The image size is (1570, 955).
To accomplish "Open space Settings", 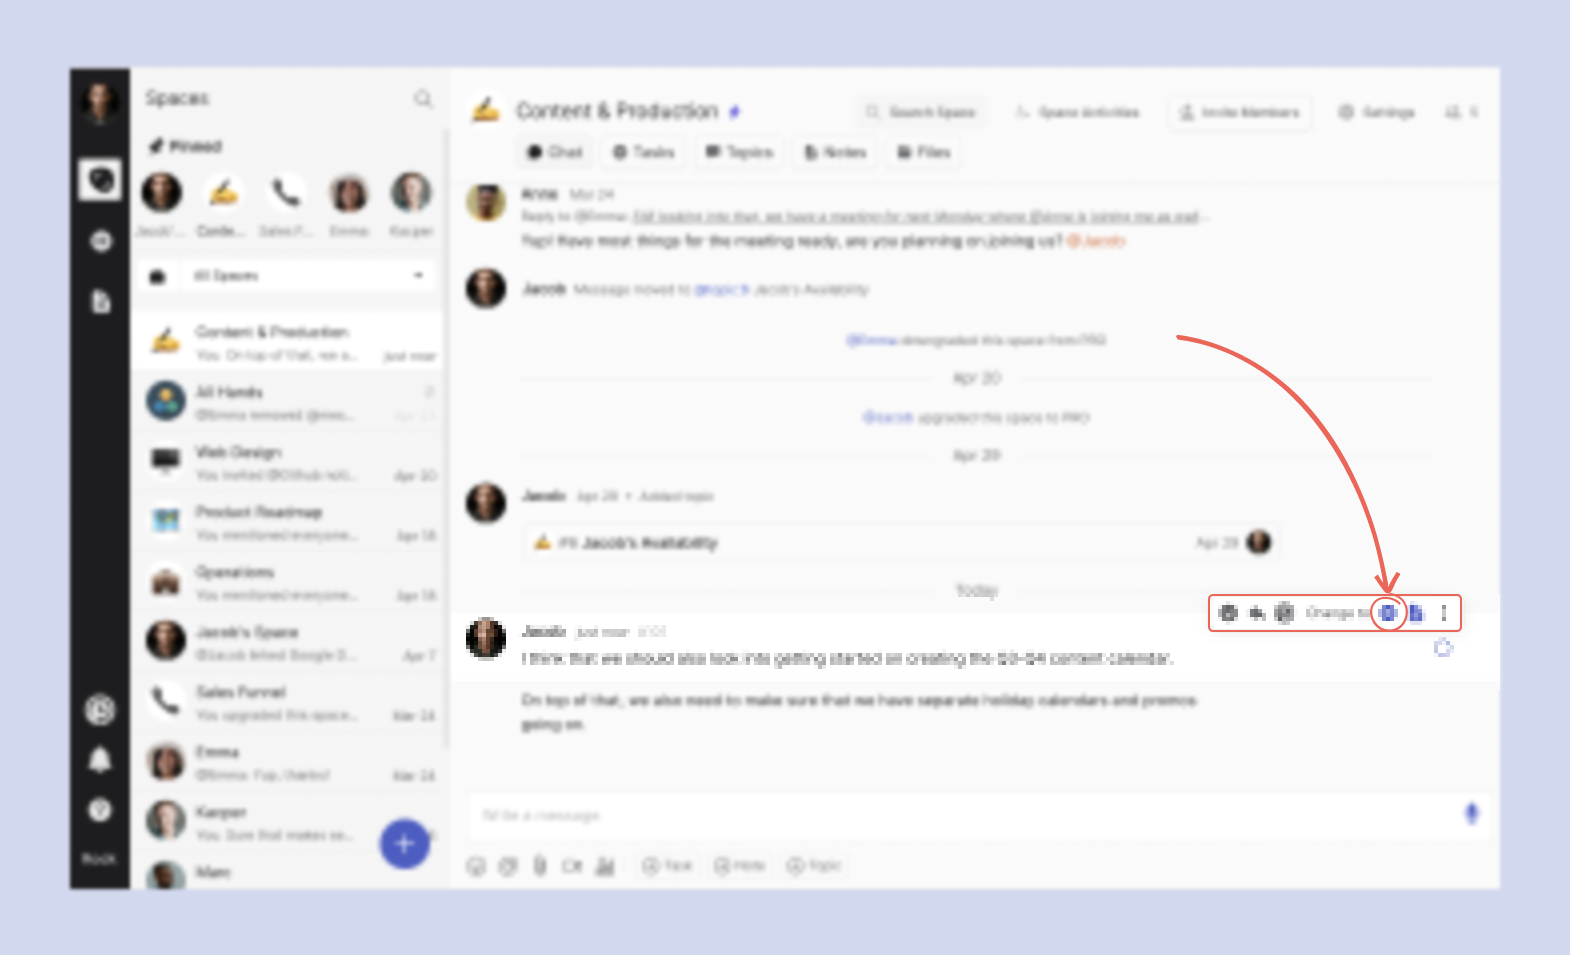I will coord(1377,112).
